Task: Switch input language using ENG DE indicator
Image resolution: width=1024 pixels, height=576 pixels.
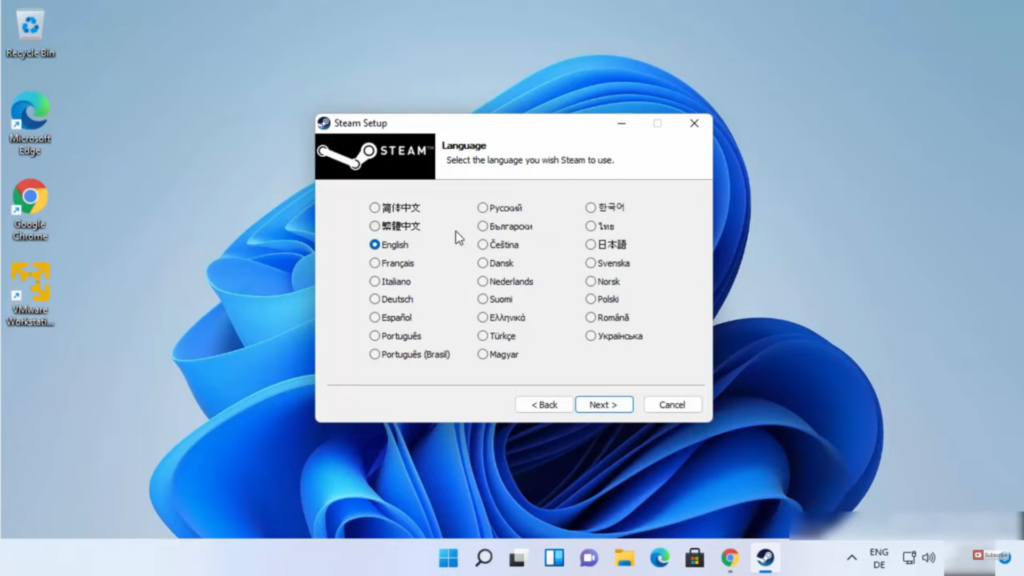Action: 878,558
